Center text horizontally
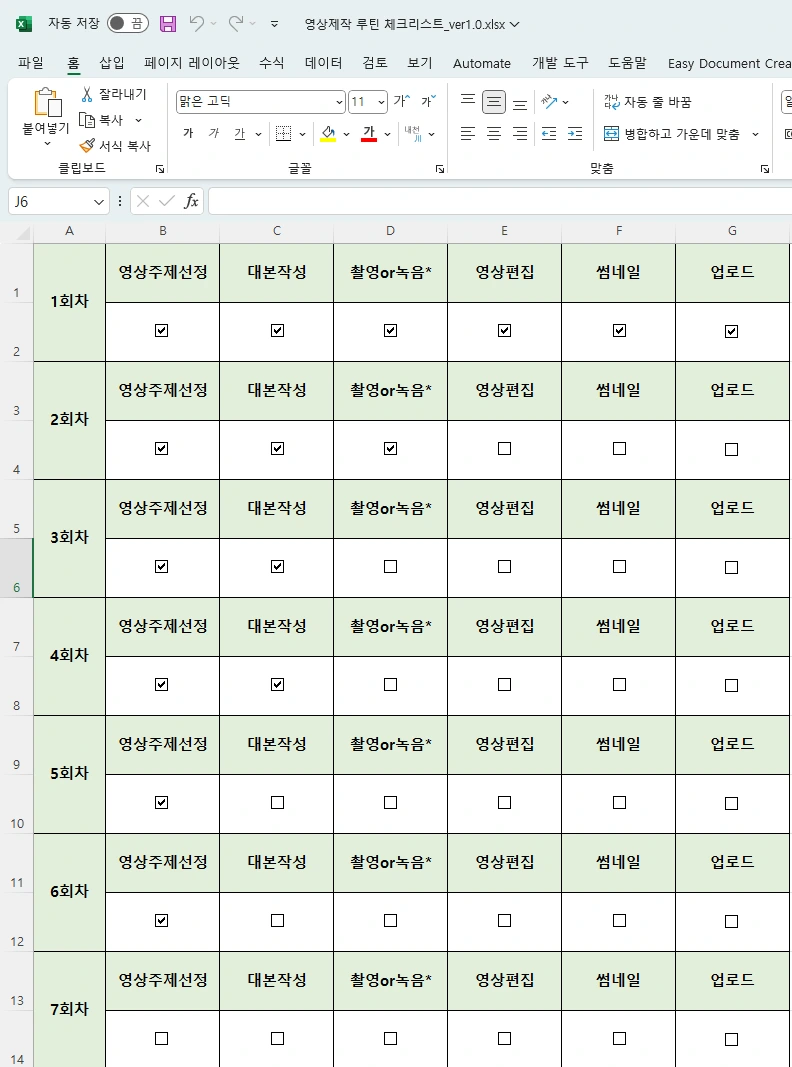This screenshot has height=1067, width=792. tap(494, 133)
